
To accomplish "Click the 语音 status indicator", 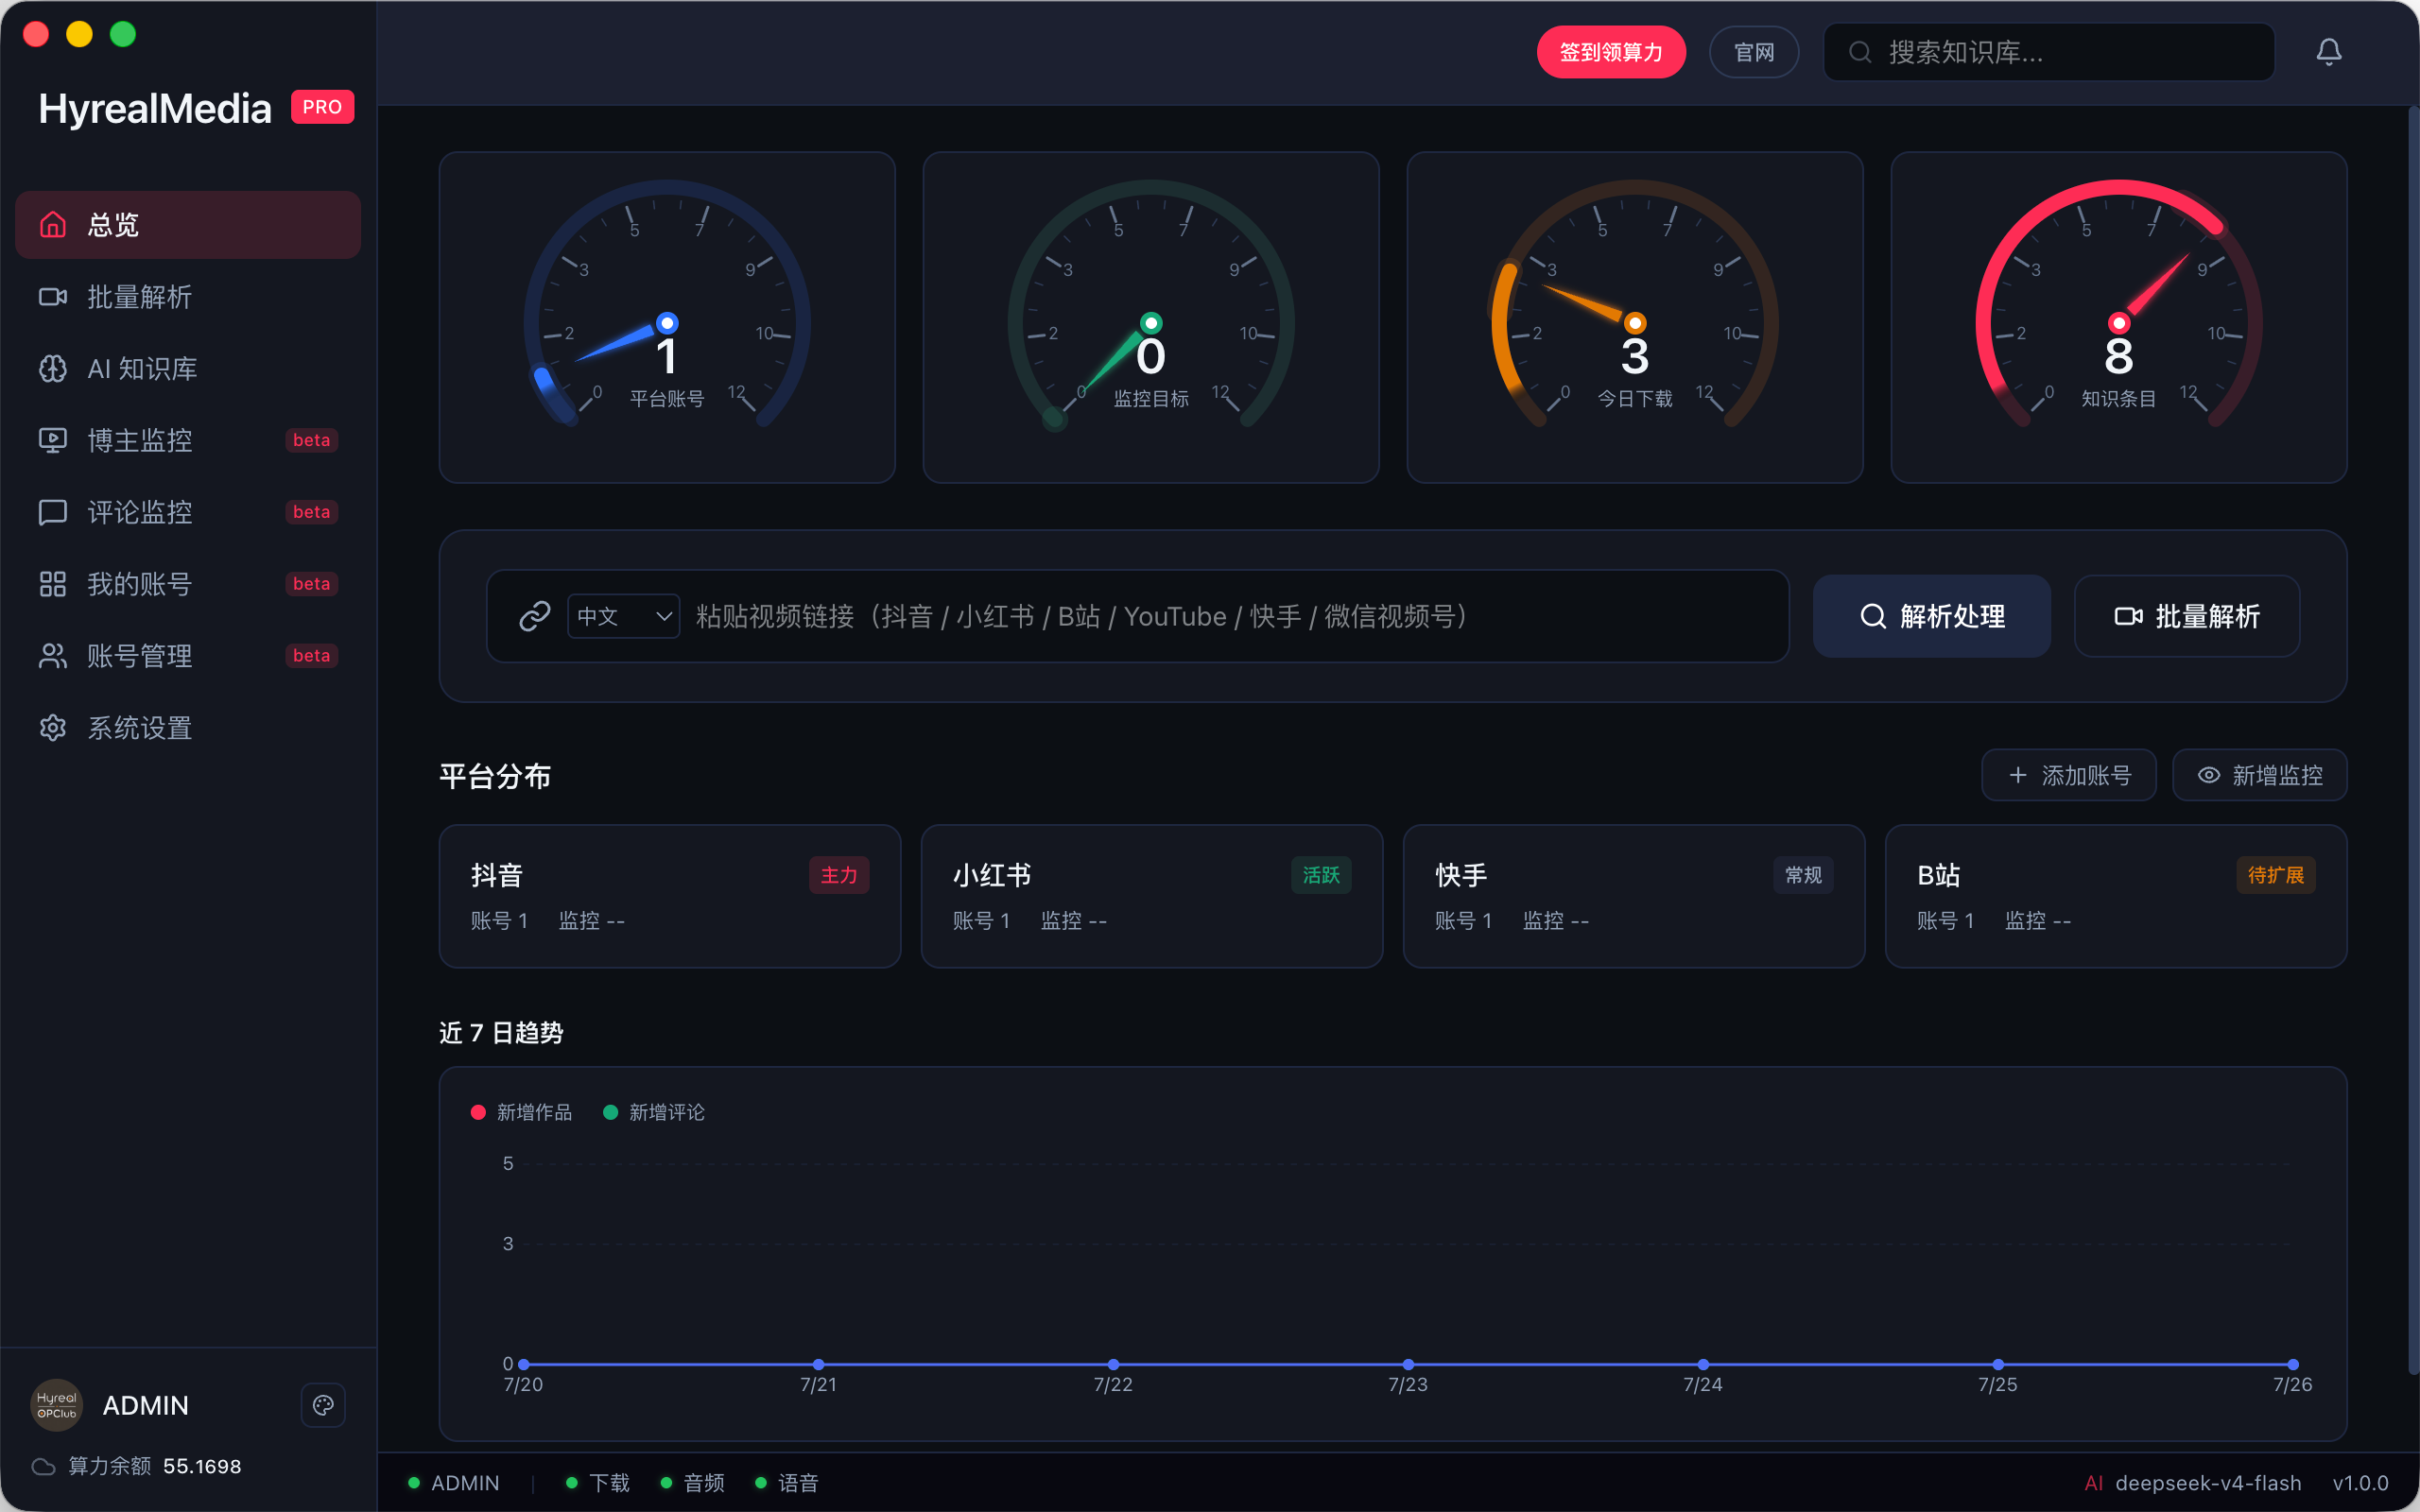I will pos(787,1483).
